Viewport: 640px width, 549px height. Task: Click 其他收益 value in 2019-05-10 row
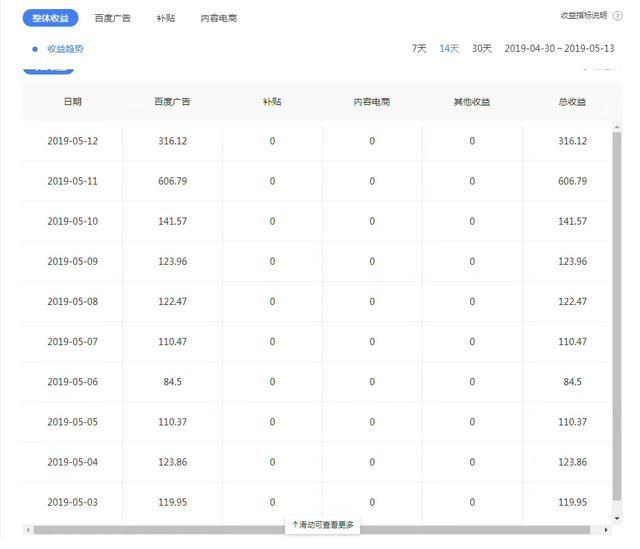[x=472, y=221]
